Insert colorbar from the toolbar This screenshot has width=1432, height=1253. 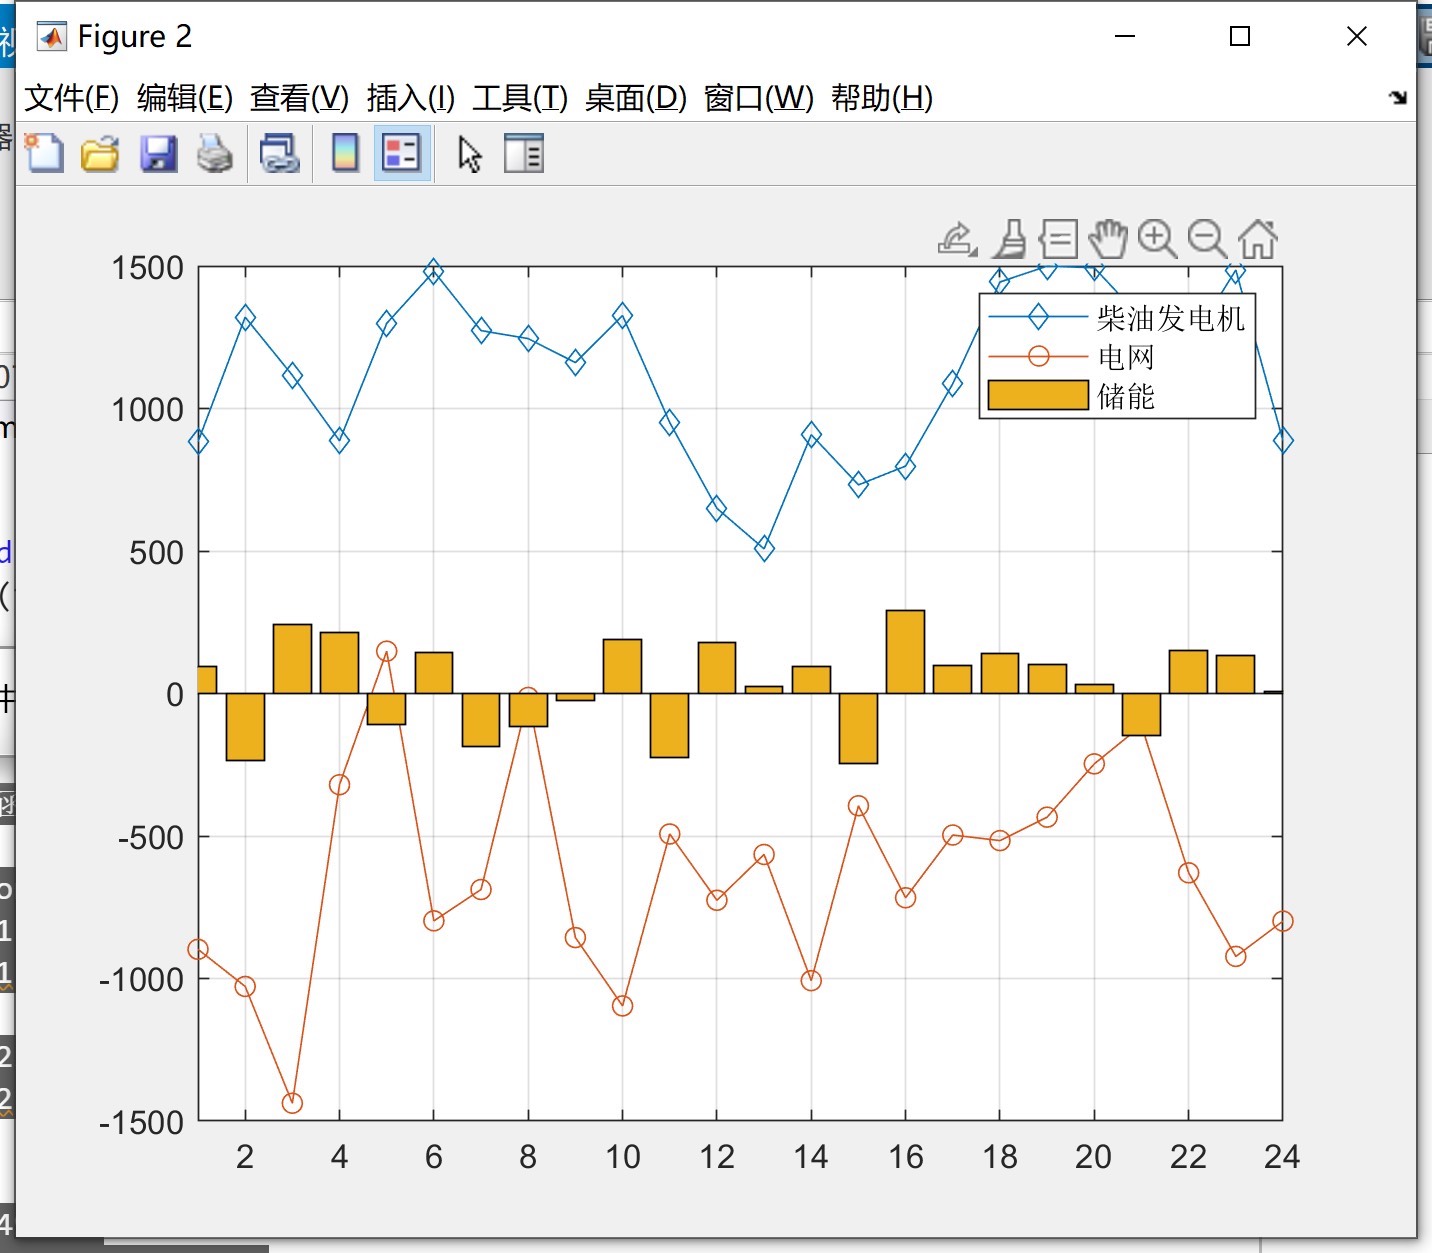click(345, 153)
